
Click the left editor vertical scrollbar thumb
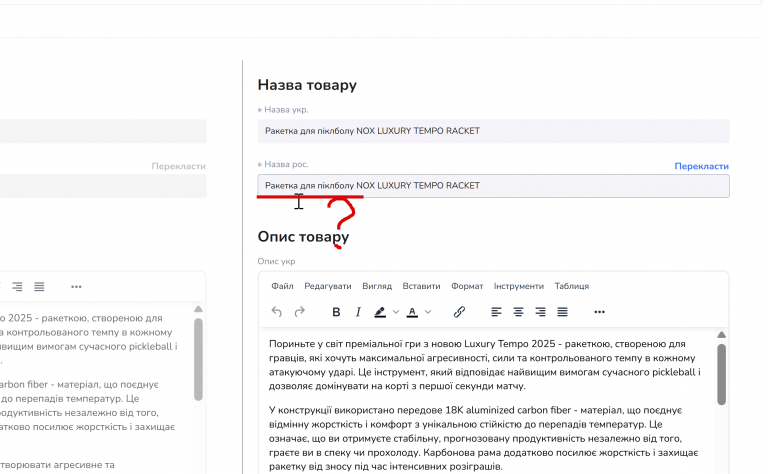[x=198, y=360]
